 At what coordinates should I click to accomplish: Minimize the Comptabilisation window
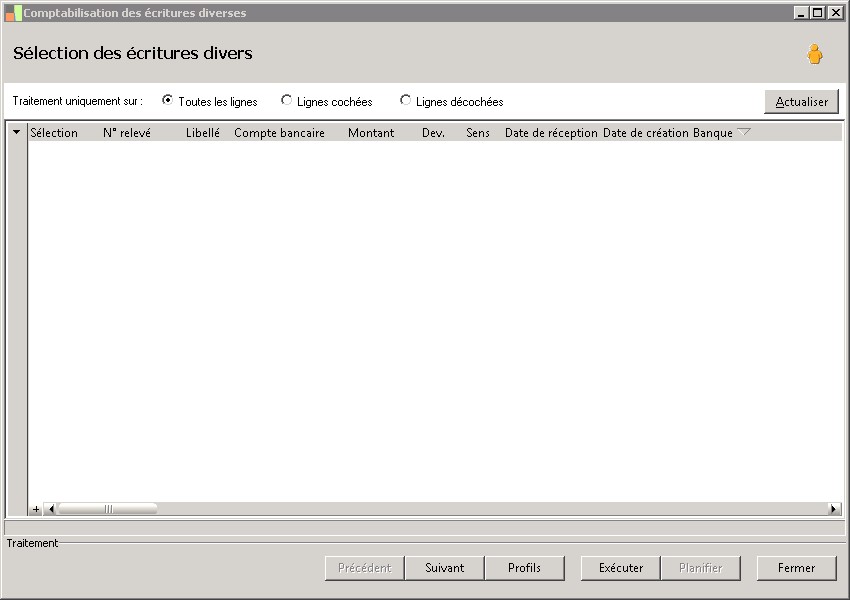[801, 12]
